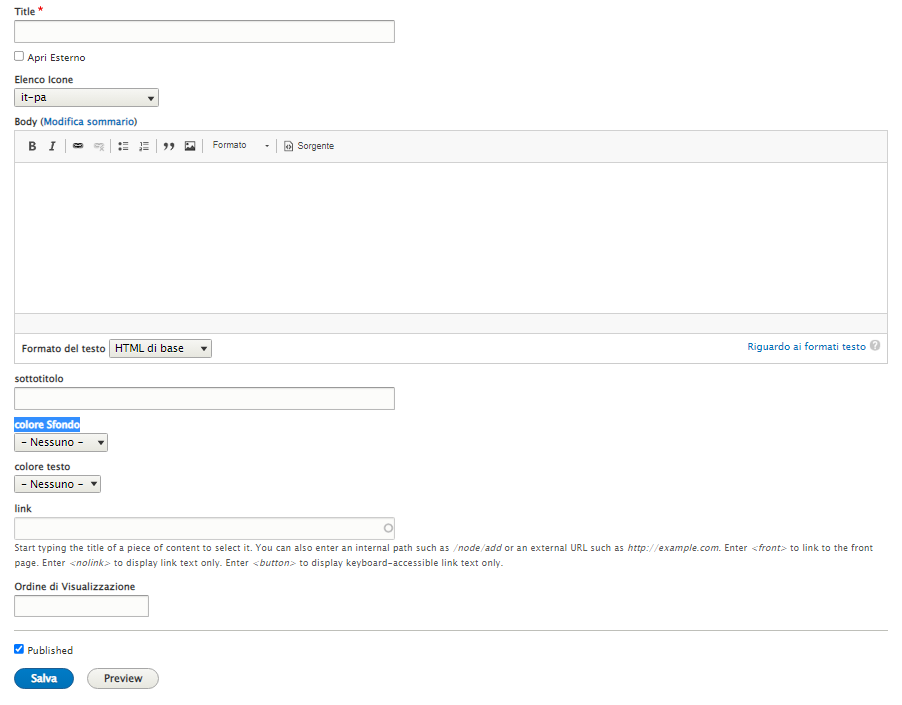Toggle bold formatting in editor toolbar
Image resolution: width=902 pixels, height=705 pixels.
point(32,146)
